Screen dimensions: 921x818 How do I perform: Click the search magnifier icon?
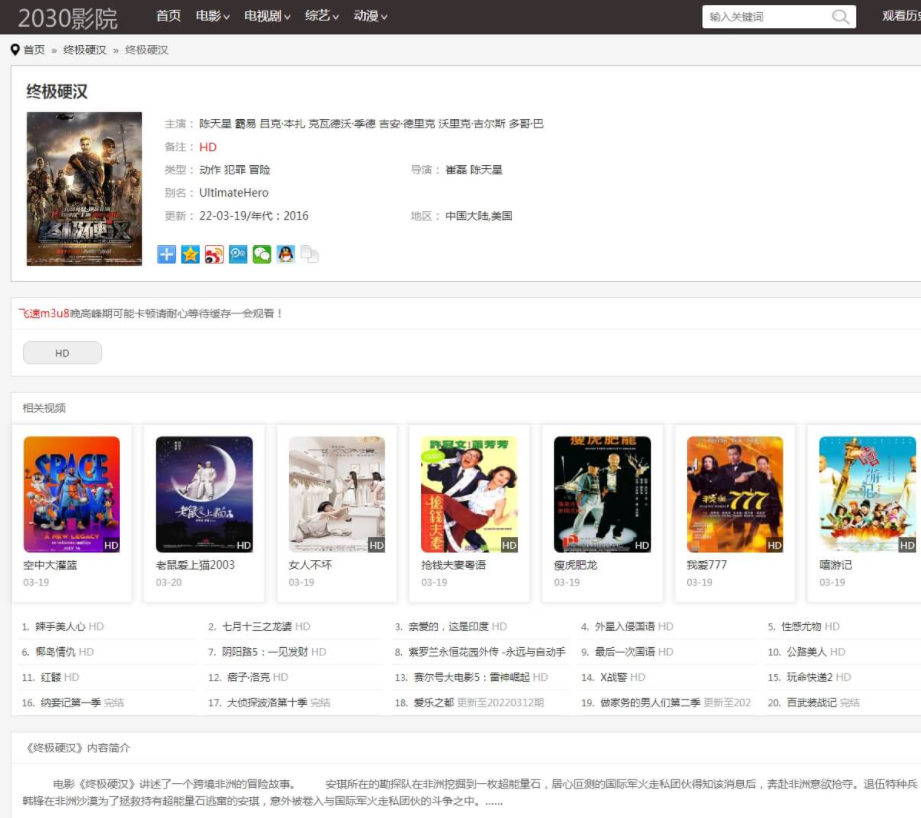[x=841, y=16]
